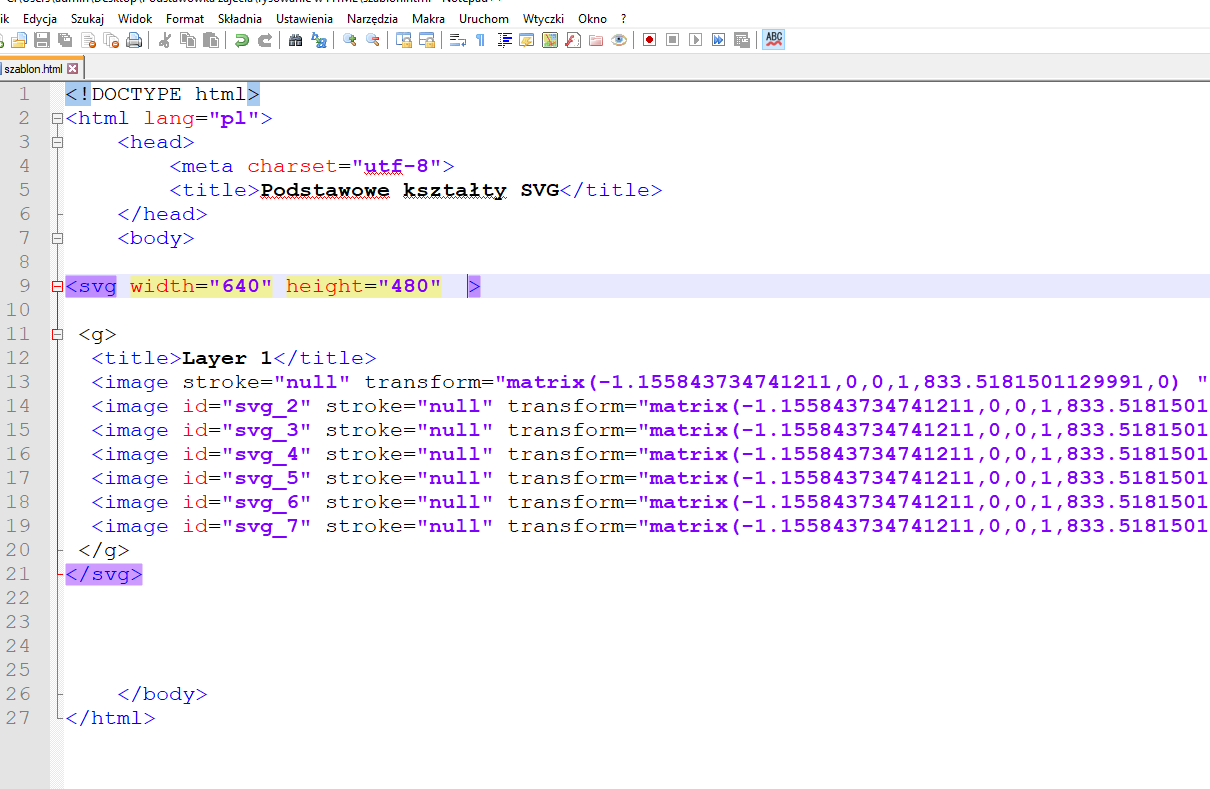Viewport: 1210px width, 789px height.
Task: Toggle synchronized vertical scrolling
Action: pos(404,40)
